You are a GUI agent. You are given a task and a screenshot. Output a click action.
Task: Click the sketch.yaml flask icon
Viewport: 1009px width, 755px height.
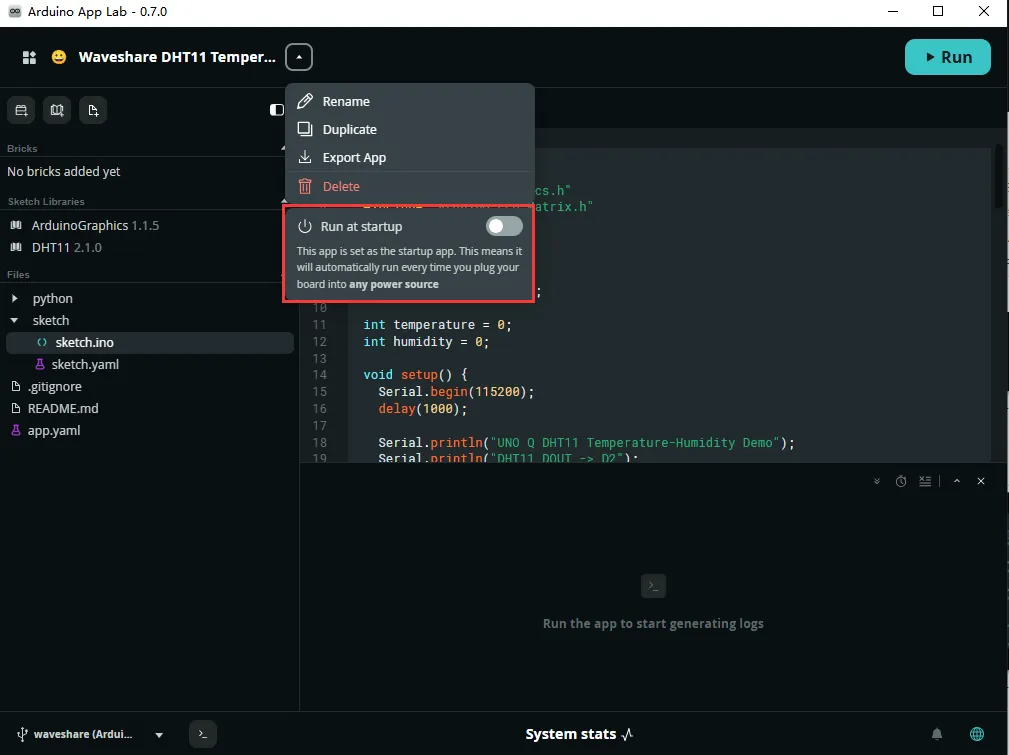40,364
